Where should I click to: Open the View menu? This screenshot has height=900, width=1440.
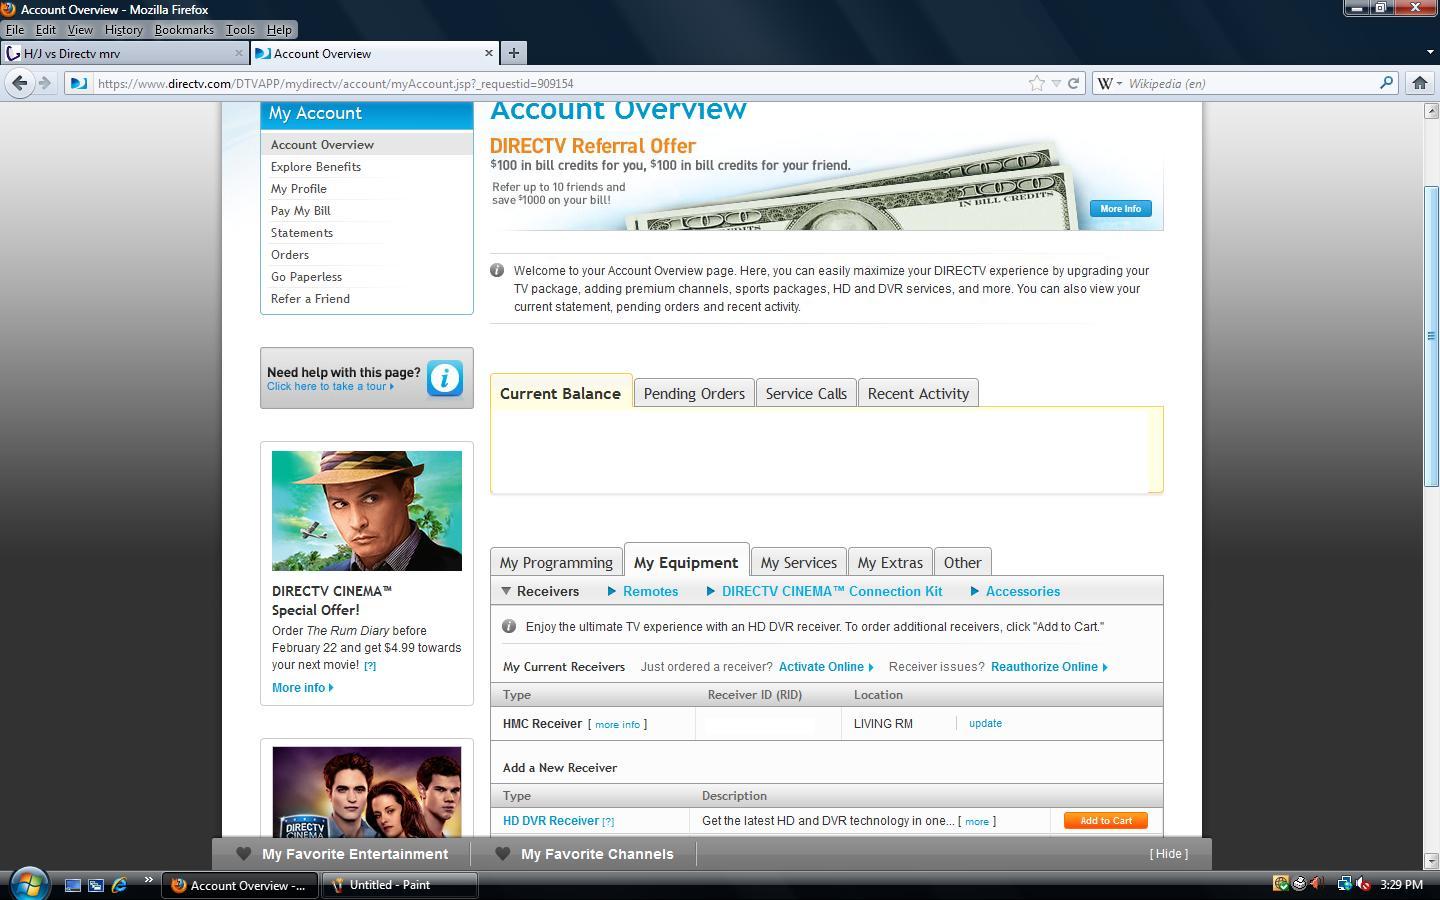click(80, 30)
